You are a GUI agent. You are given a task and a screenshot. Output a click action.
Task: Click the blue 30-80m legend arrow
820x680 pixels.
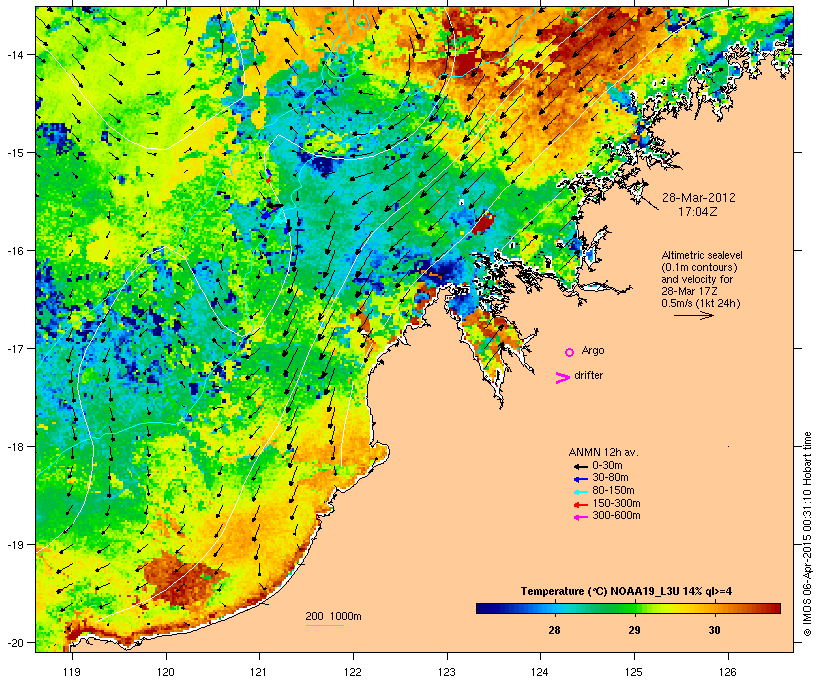[x=581, y=479]
